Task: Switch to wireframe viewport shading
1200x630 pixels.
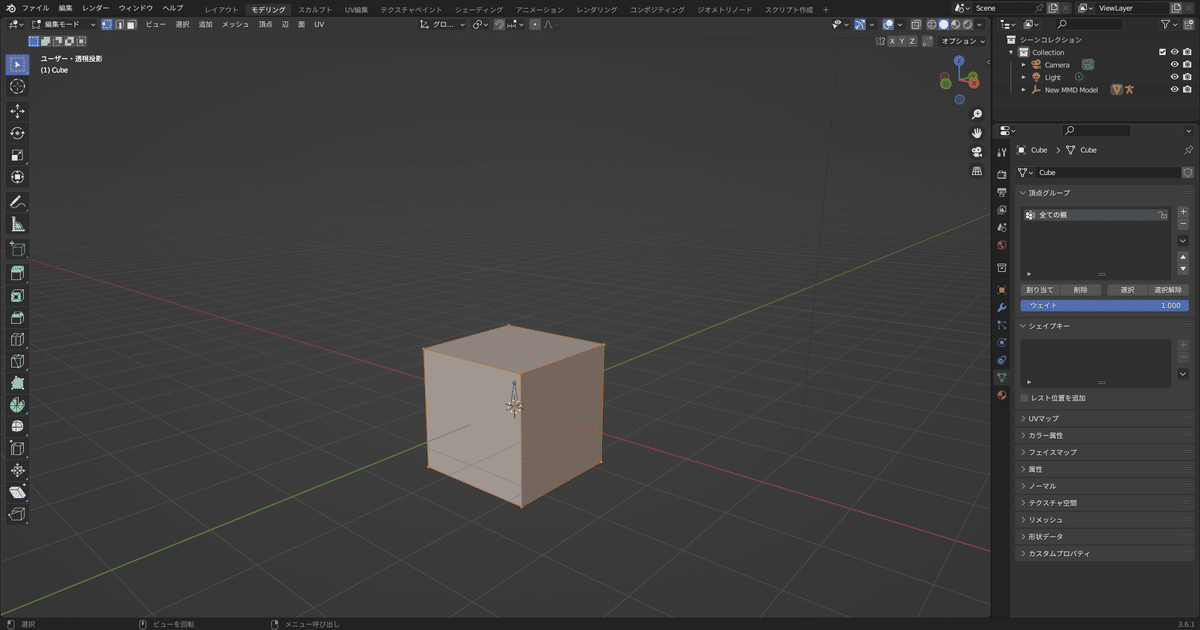Action: (932, 24)
